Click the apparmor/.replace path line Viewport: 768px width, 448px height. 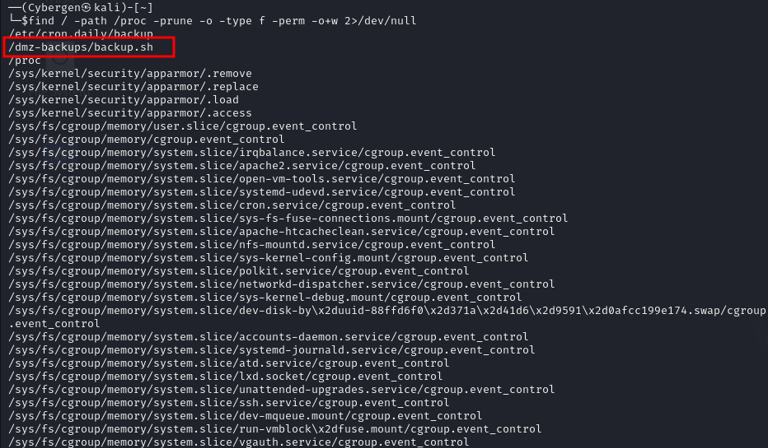133,87
